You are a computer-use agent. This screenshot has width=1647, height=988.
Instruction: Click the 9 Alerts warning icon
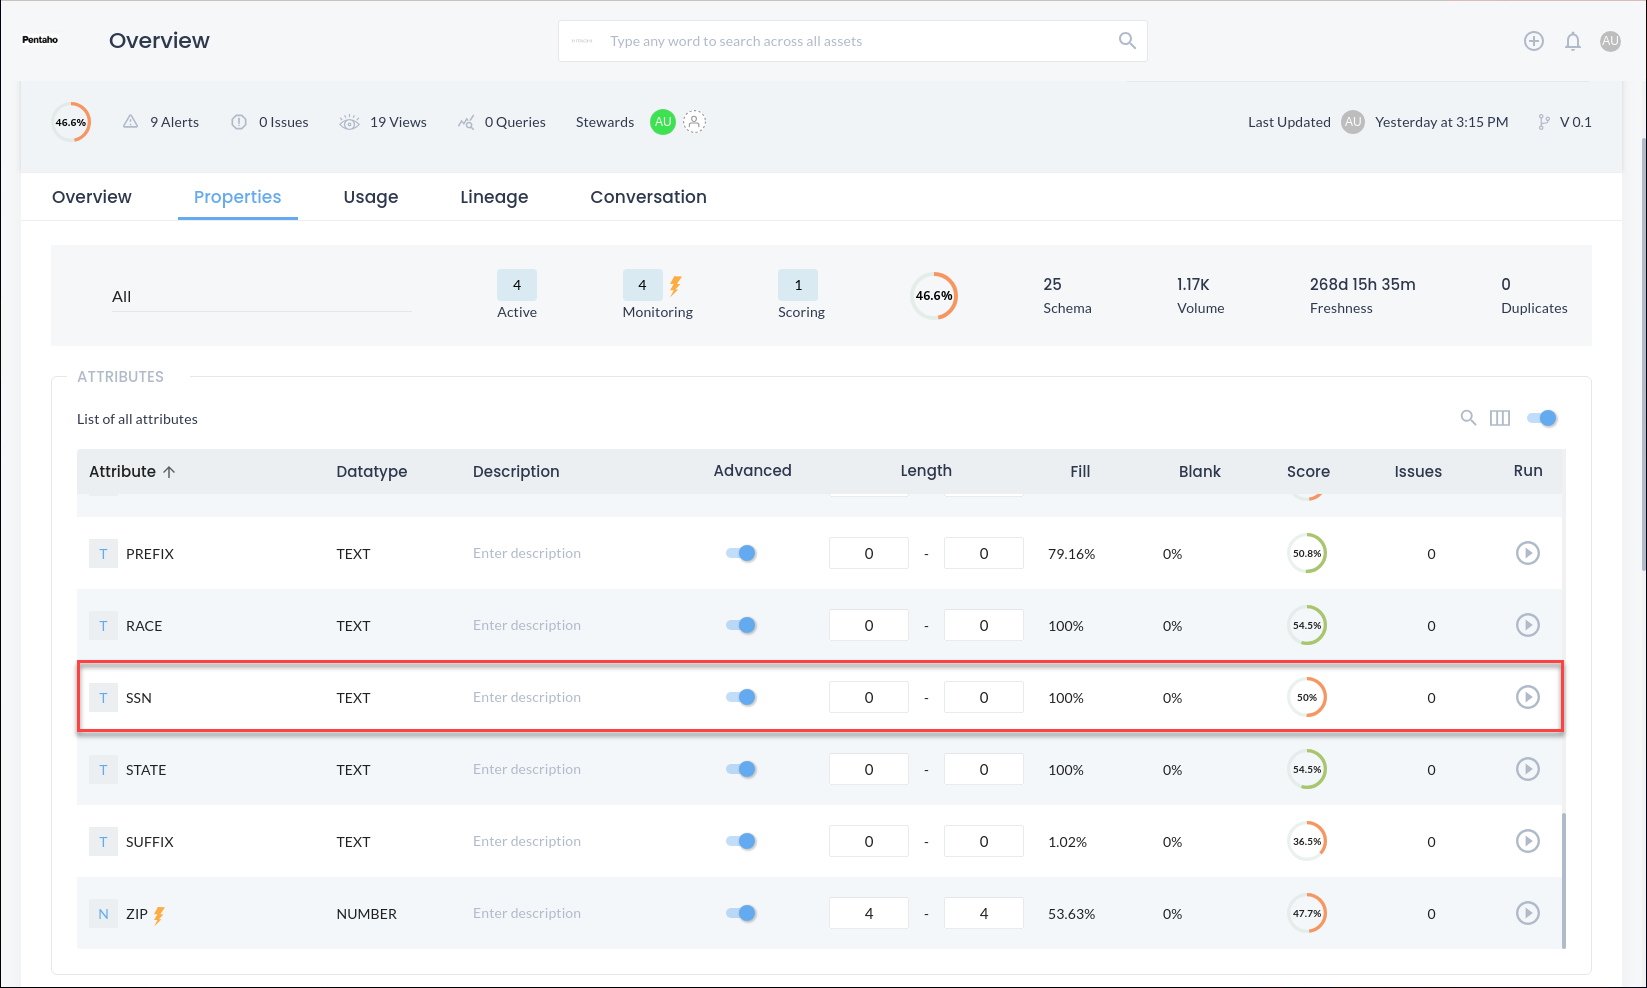130,122
